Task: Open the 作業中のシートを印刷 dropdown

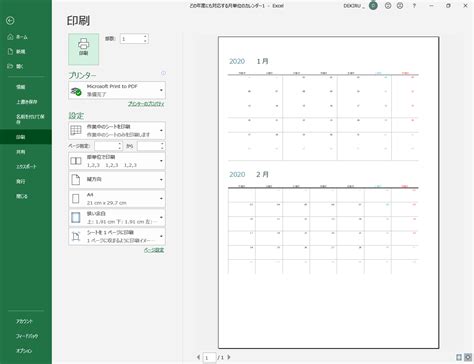Action: 117,130
